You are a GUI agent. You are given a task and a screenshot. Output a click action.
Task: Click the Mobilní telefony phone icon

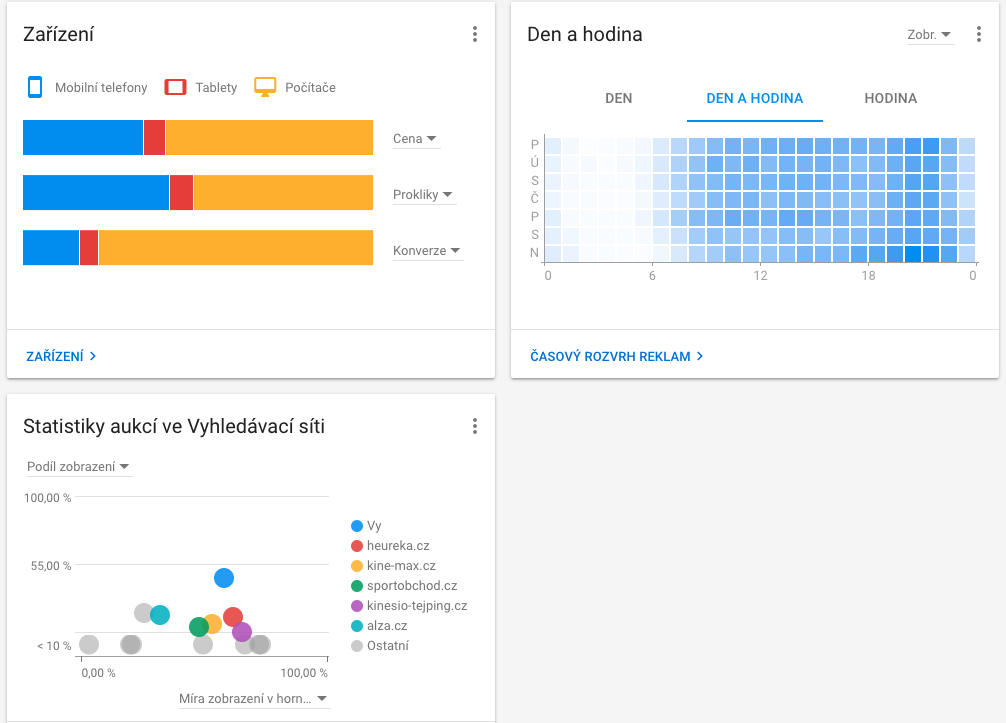coord(35,87)
